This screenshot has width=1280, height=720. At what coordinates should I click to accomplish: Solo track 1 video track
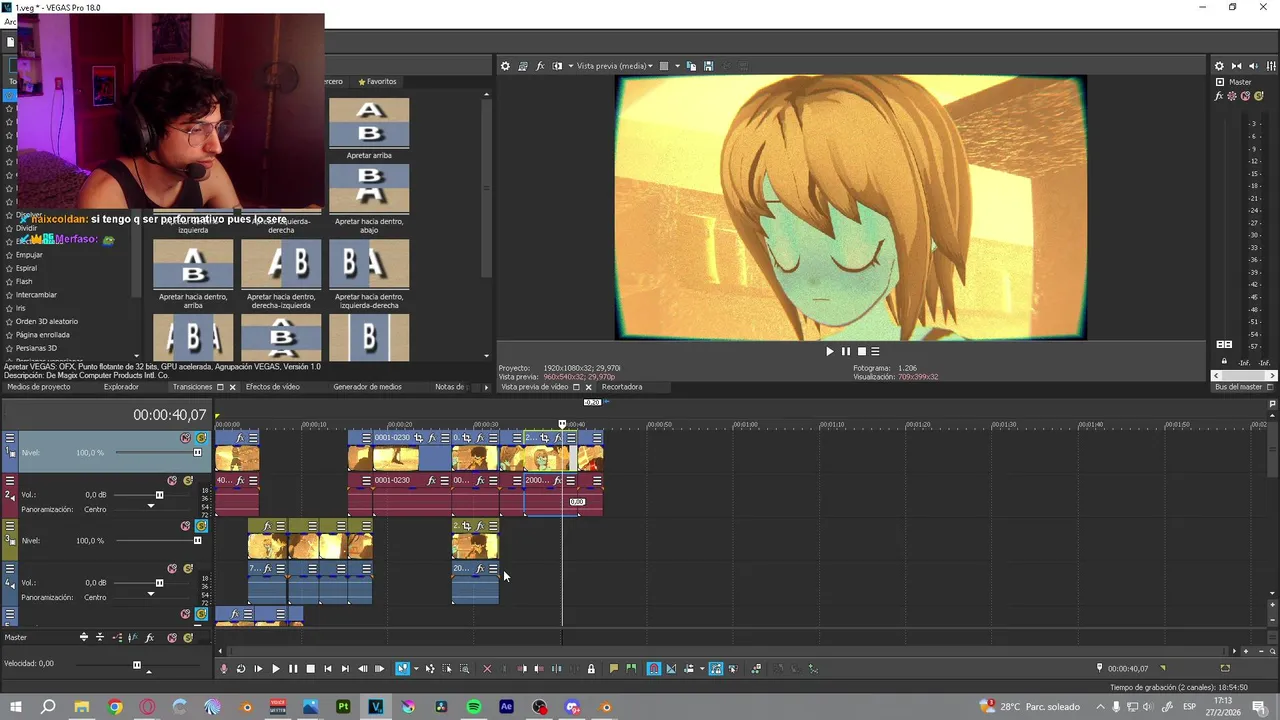(x=201, y=438)
